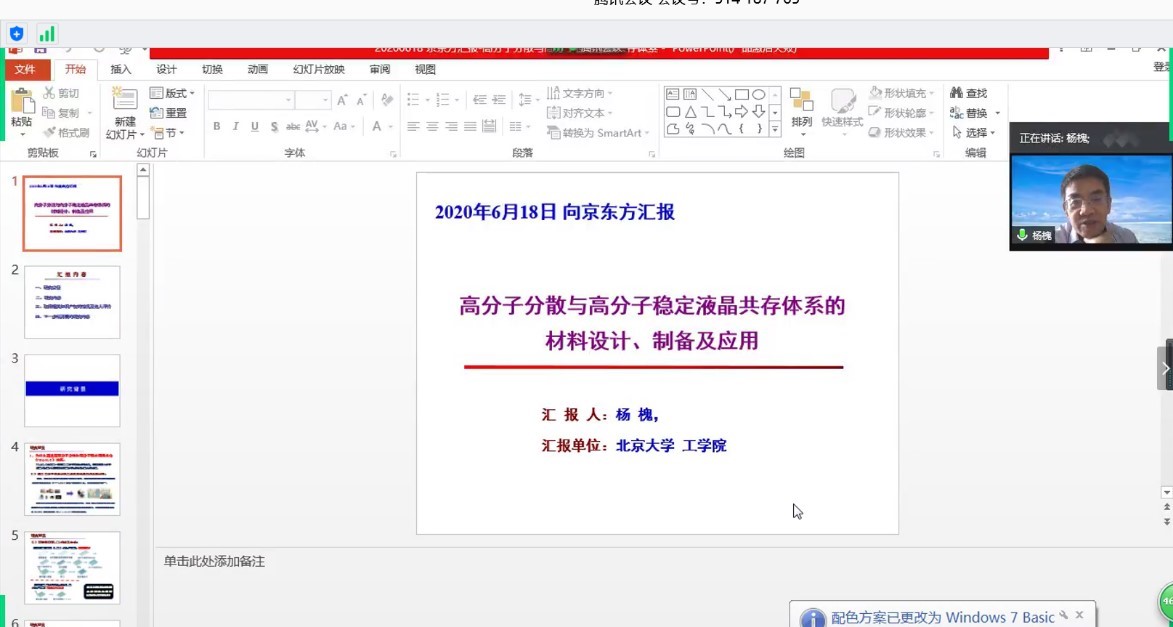The height and width of the screenshot is (627, 1173).
Task: Open the Slide Show (幻灯片放映) tab
Action: [x=318, y=69]
